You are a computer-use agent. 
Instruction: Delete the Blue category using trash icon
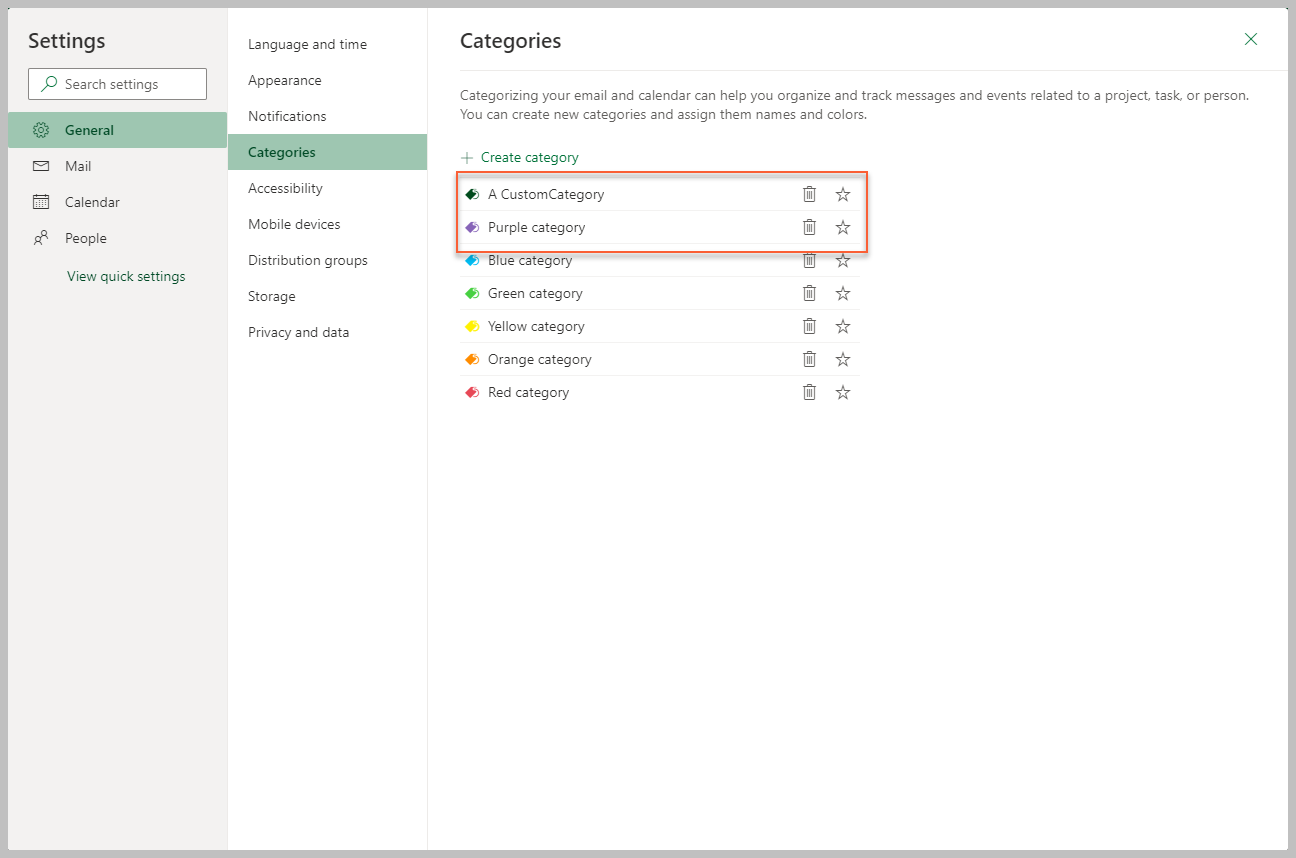click(809, 260)
